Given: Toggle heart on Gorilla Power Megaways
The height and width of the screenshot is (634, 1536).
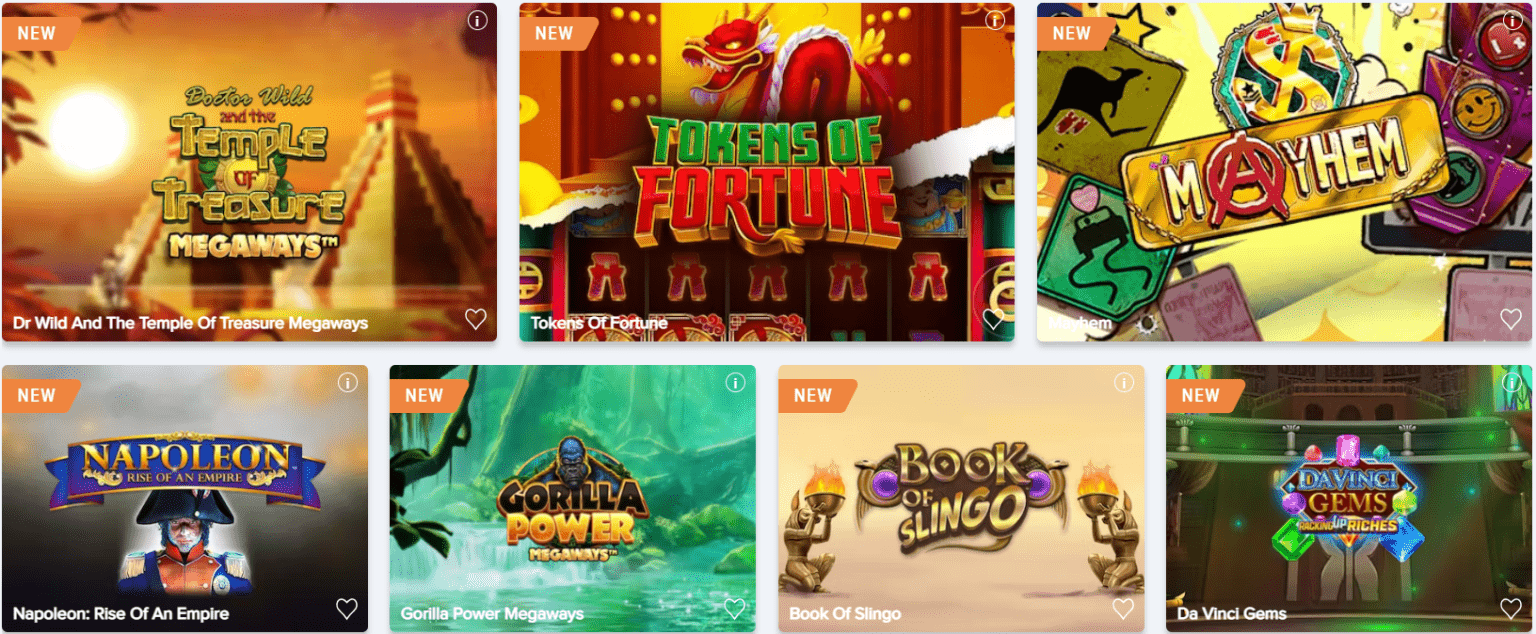Looking at the screenshot, I should [x=735, y=608].
